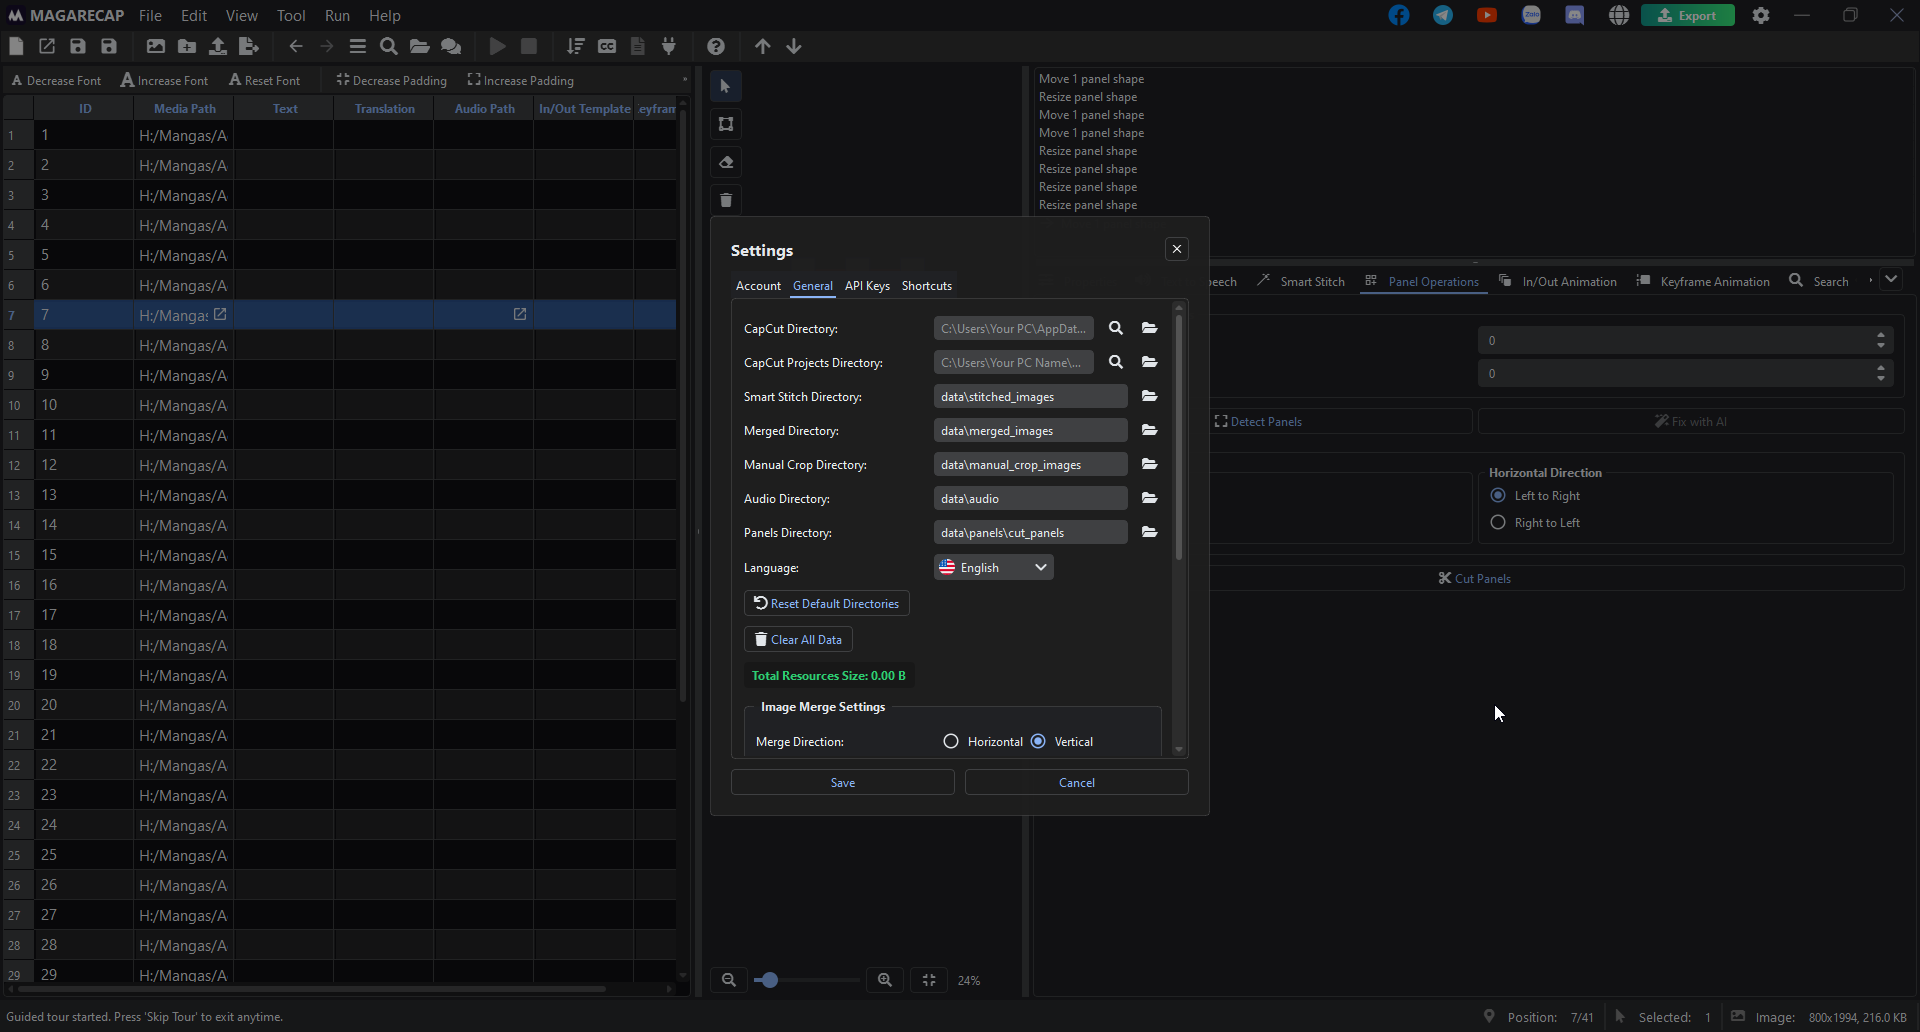This screenshot has height=1032, width=1920.
Task: Click the move down arrow icon
Action: (794, 46)
